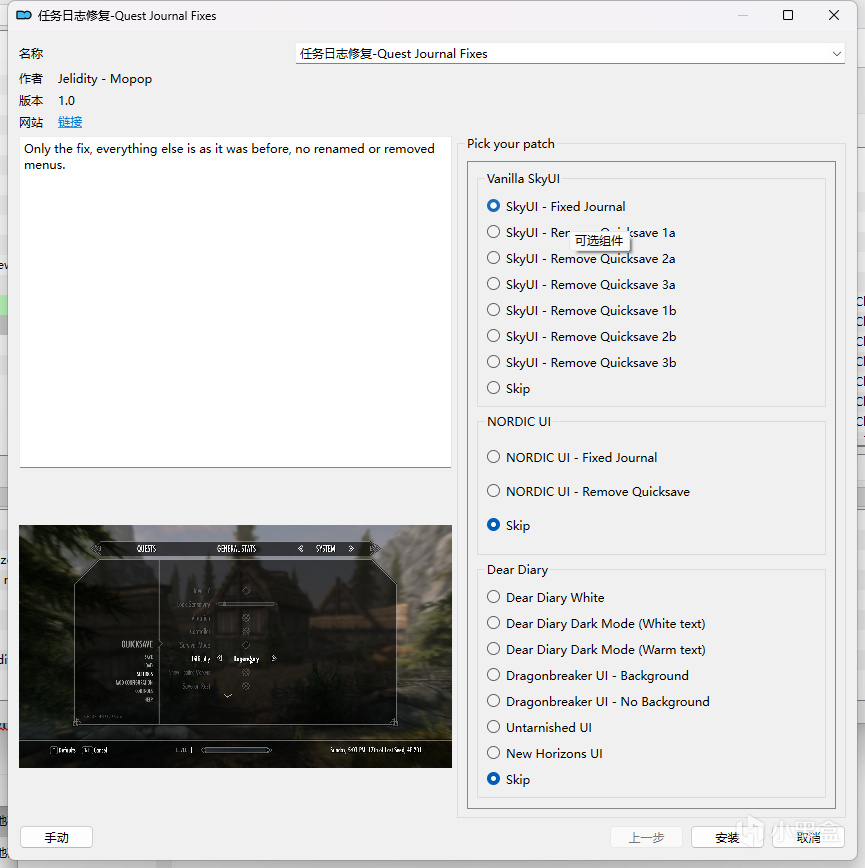Click the 手动 manual button
865x868 pixels.
point(56,837)
